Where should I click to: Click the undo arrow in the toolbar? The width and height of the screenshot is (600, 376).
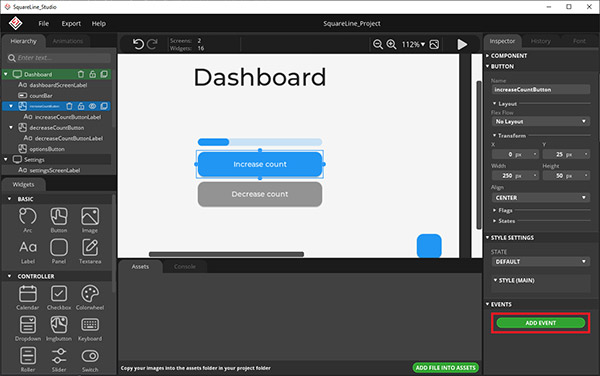coord(138,44)
